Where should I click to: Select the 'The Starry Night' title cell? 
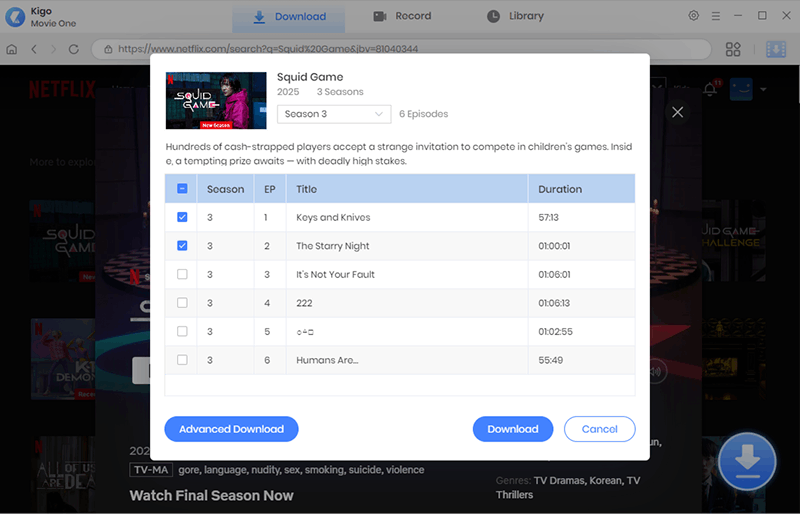coord(407,246)
